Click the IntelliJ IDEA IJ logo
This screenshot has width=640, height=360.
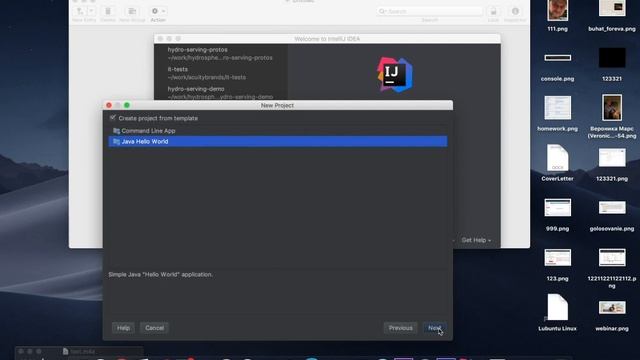tap(394, 75)
